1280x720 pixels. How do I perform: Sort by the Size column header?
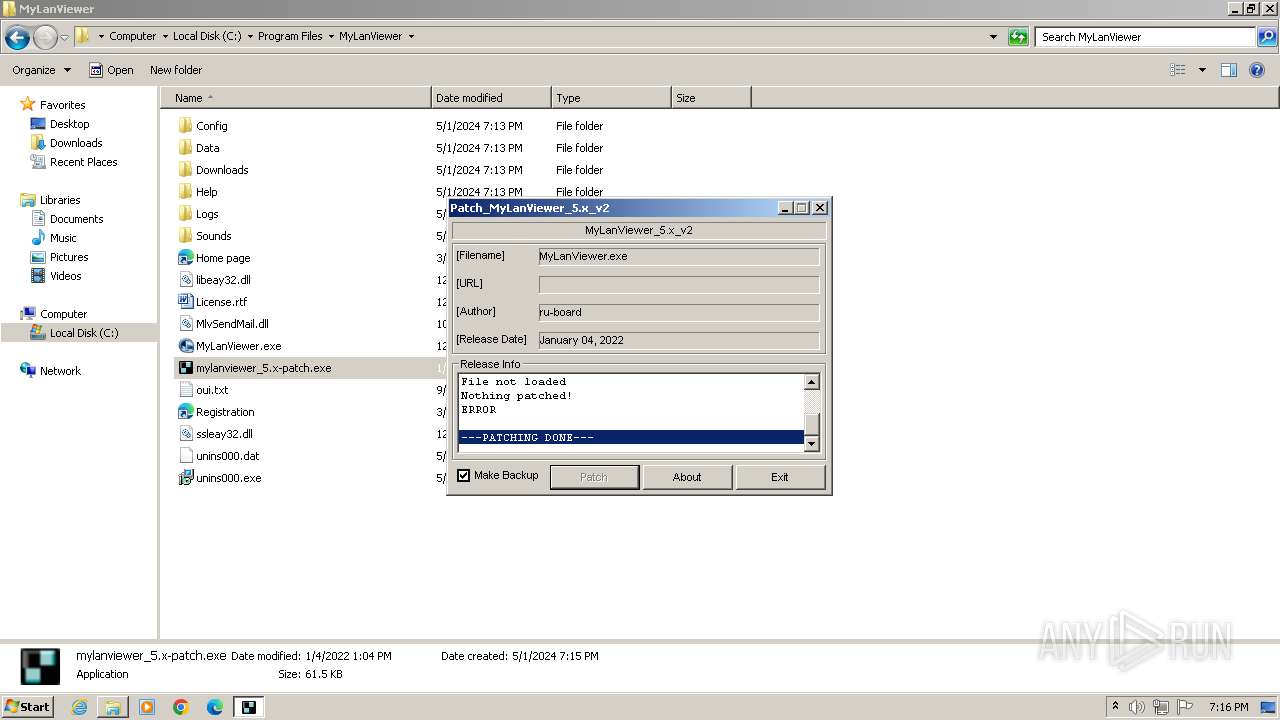click(711, 98)
